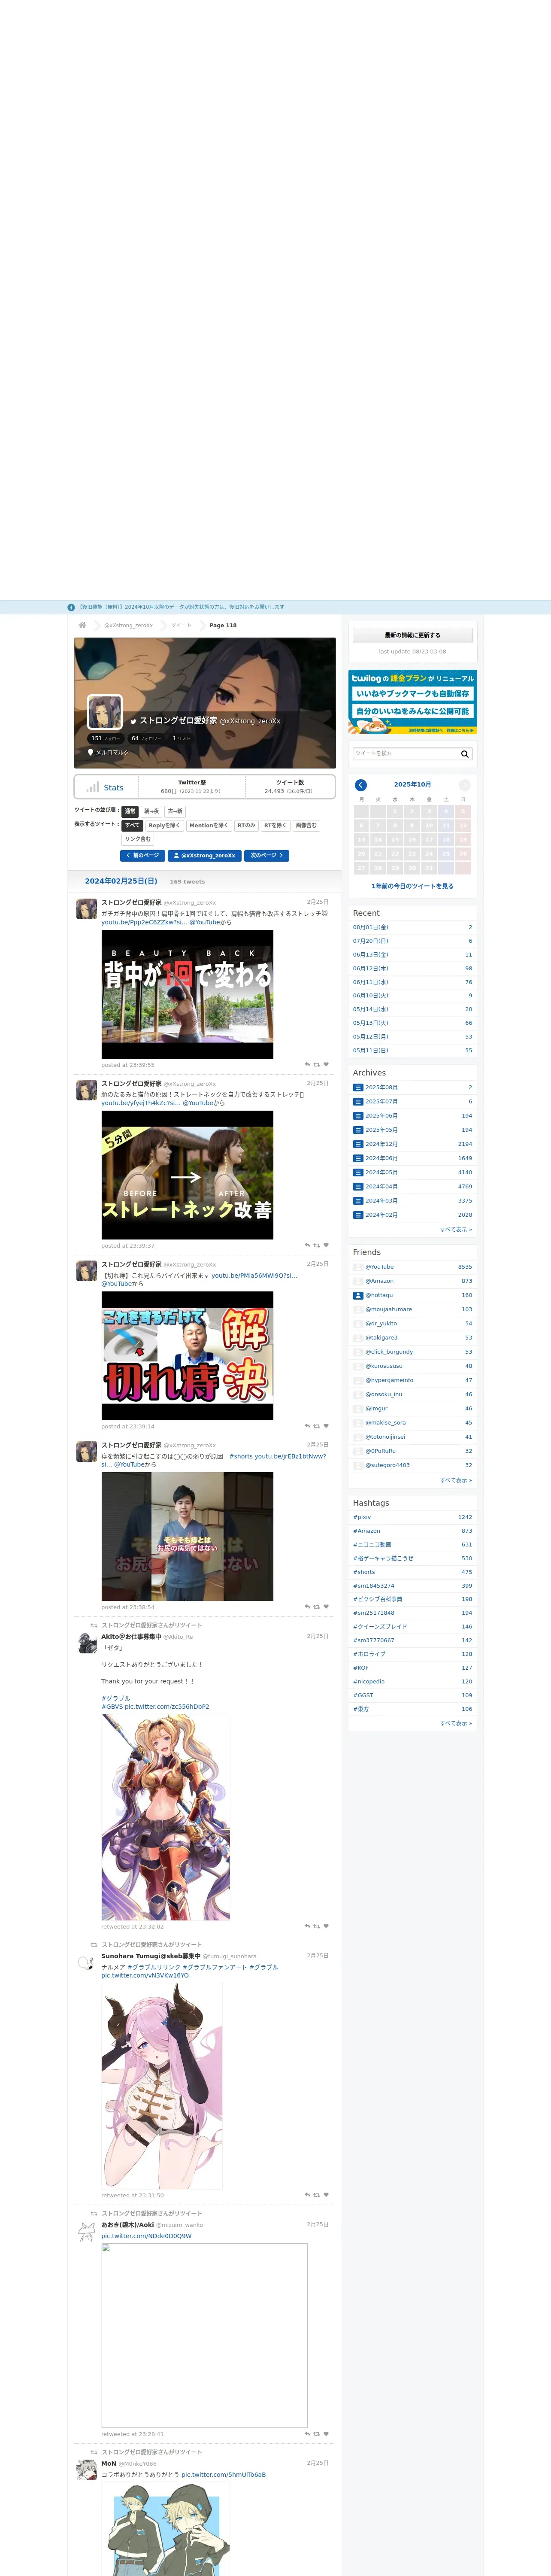Go to the Twilog home icon in breadcrumb
551x2576 pixels.
click(82, 625)
